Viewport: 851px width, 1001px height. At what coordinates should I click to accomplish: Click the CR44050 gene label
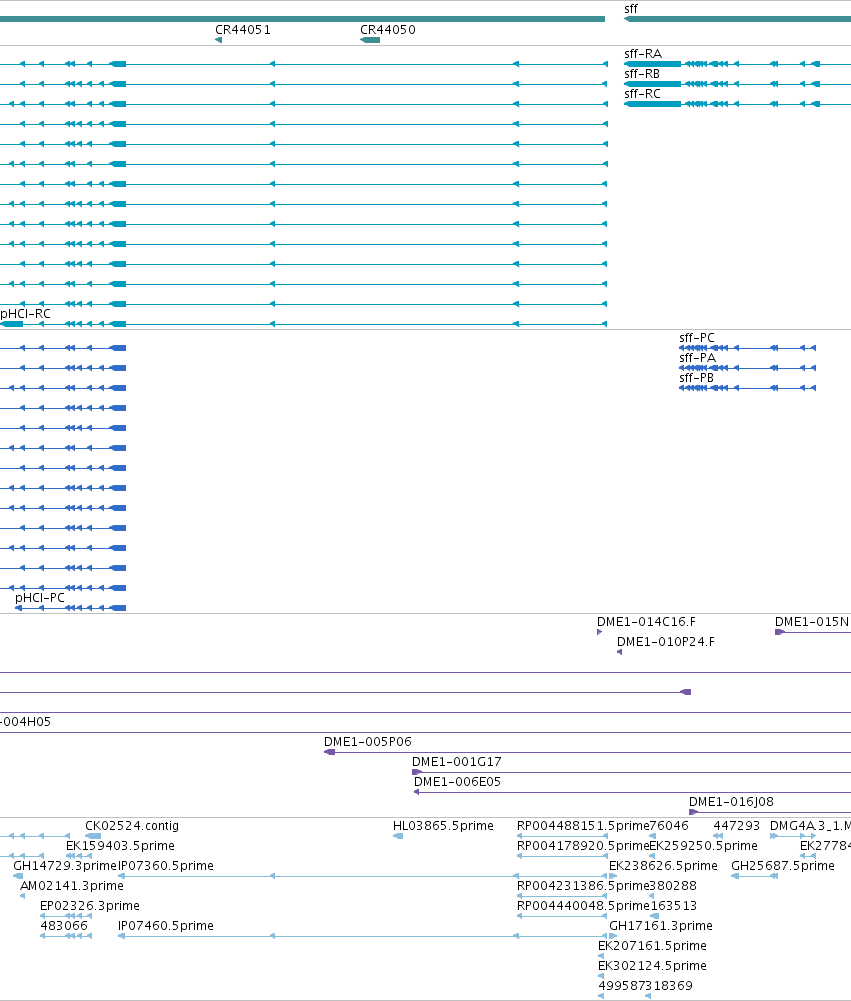tap(388, 30)
